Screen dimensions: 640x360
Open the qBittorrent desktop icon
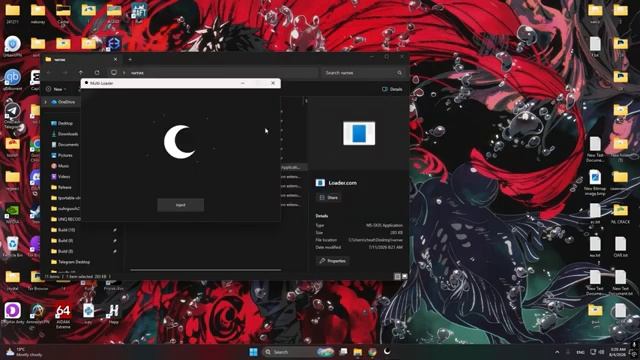pos(12,79)
